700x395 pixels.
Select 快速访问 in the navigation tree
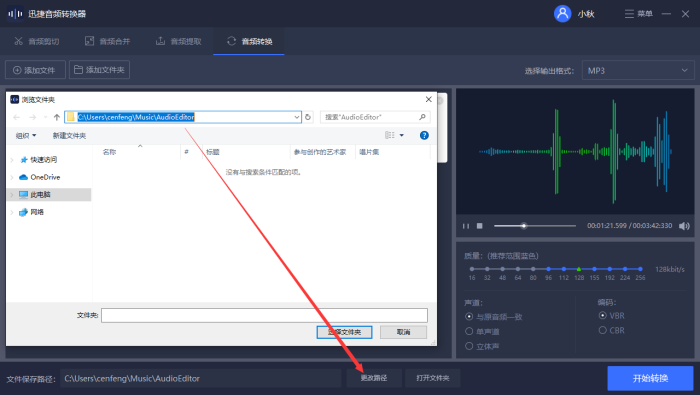(x=43, y=159)
